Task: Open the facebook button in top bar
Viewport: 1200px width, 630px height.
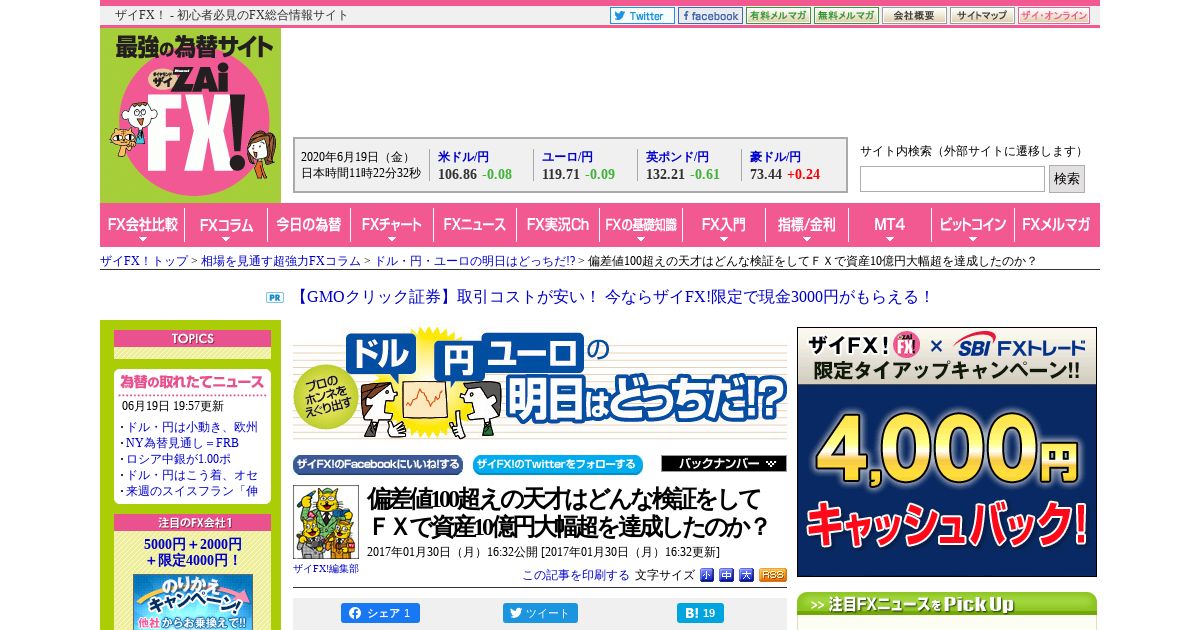Action: pos(710,16)
